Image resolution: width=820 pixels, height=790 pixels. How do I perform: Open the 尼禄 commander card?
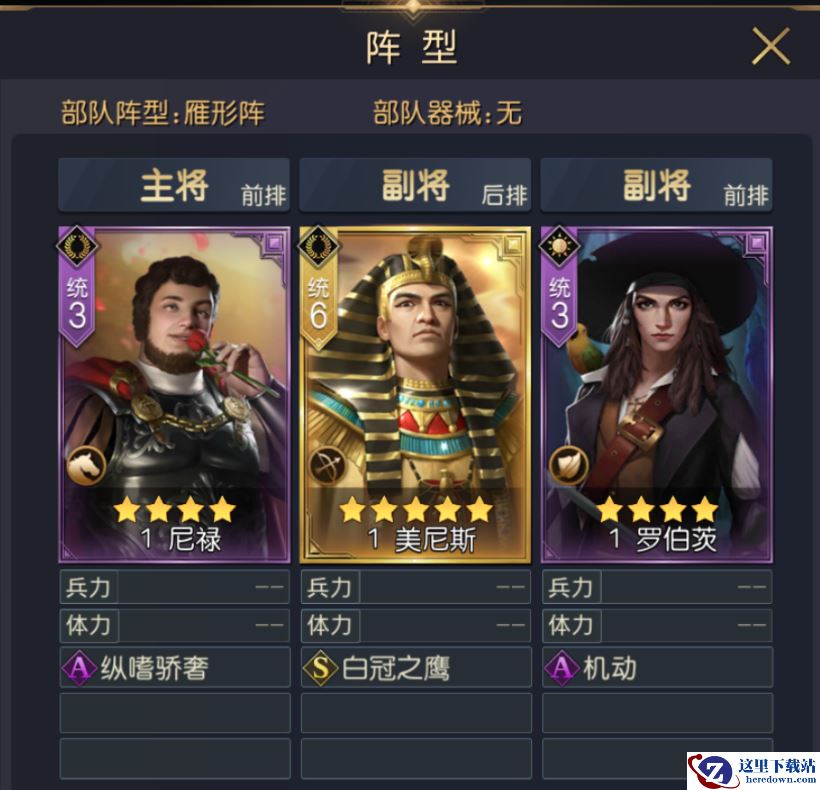tap(174, 395)
